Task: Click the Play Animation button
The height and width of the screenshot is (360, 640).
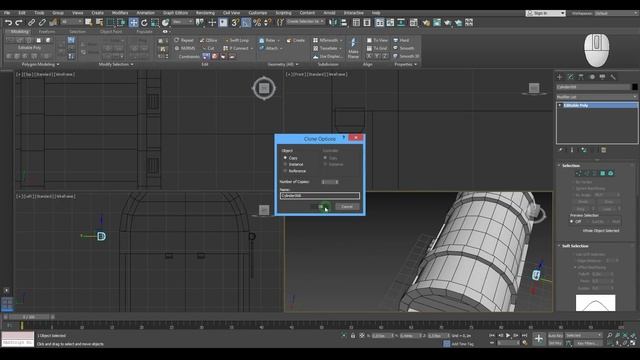Action: point(508,336)
